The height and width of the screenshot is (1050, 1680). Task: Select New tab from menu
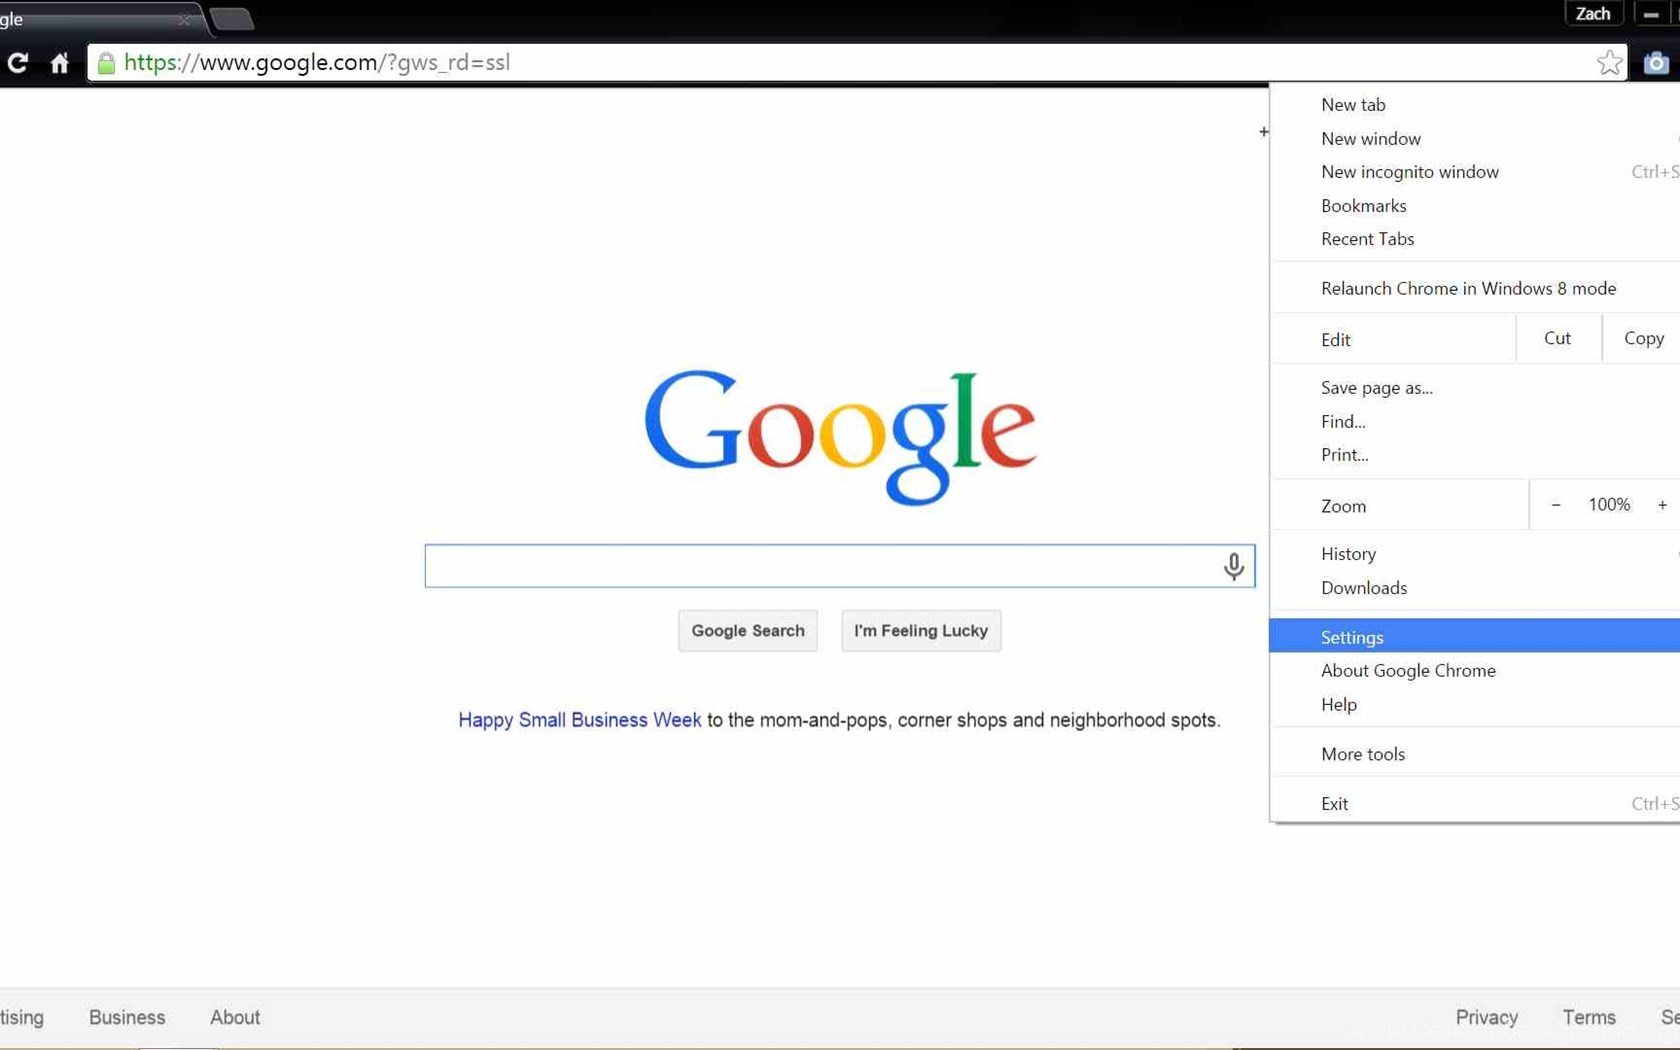click(x=1474, y=105)
